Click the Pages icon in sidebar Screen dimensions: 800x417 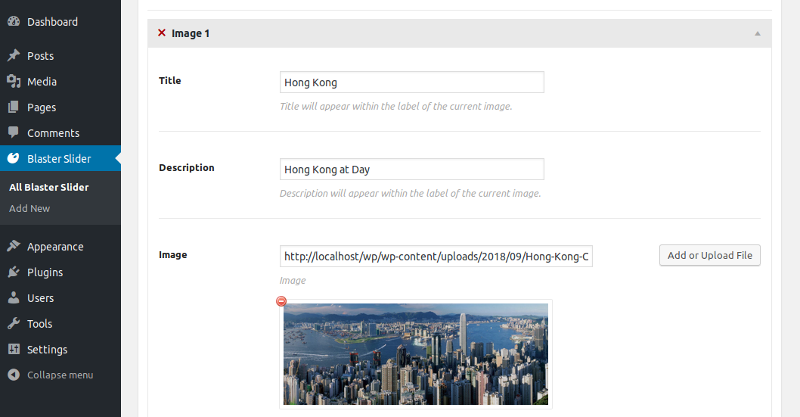pos(14,107)
